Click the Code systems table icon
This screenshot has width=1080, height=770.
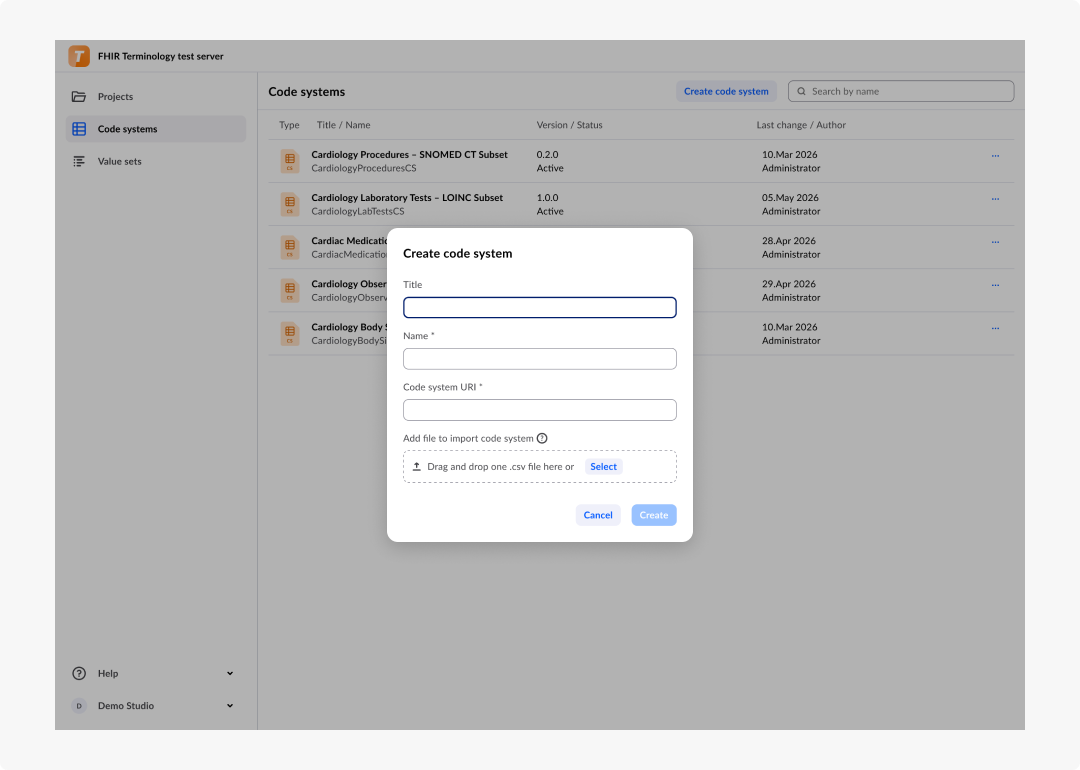(79, 129)
